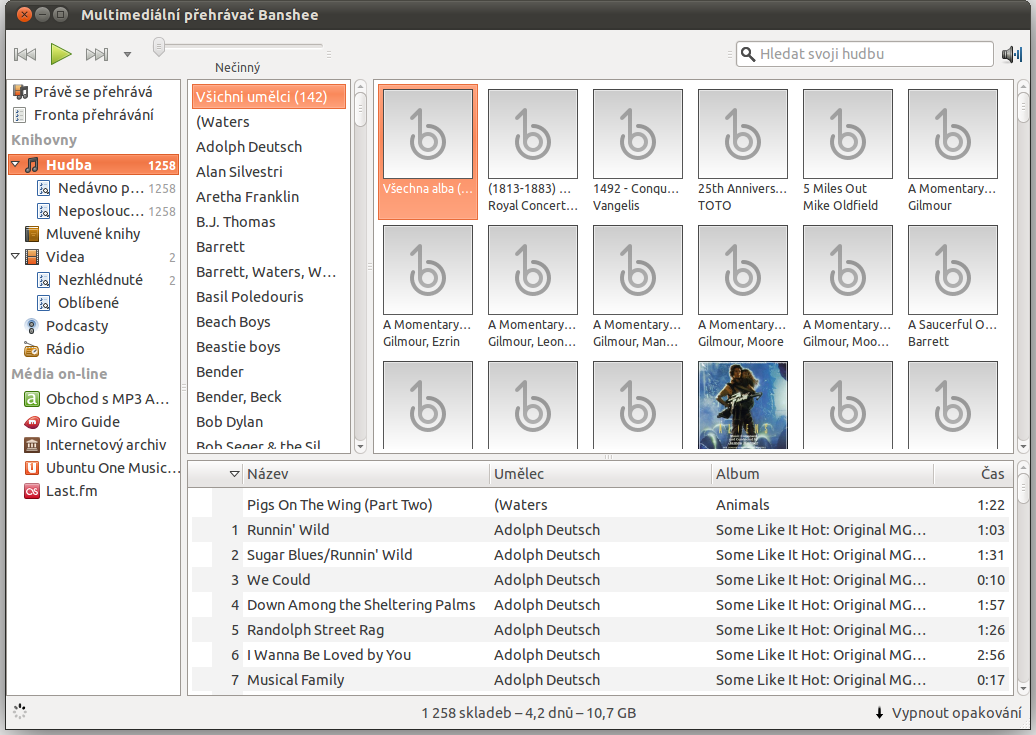Image resolution: width=1036 pixels, height=735 pixels.
Task: Select the '1492 - Conqu…' Vangelis album
Action: click(x=638, y=151)
